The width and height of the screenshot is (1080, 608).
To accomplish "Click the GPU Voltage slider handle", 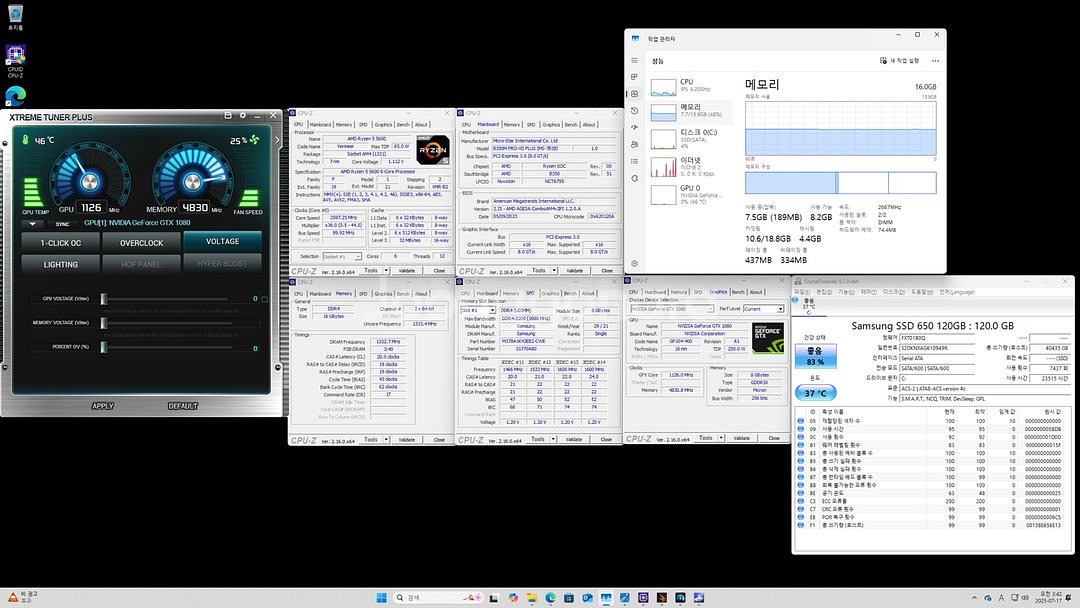I will (x=103, y=299).
